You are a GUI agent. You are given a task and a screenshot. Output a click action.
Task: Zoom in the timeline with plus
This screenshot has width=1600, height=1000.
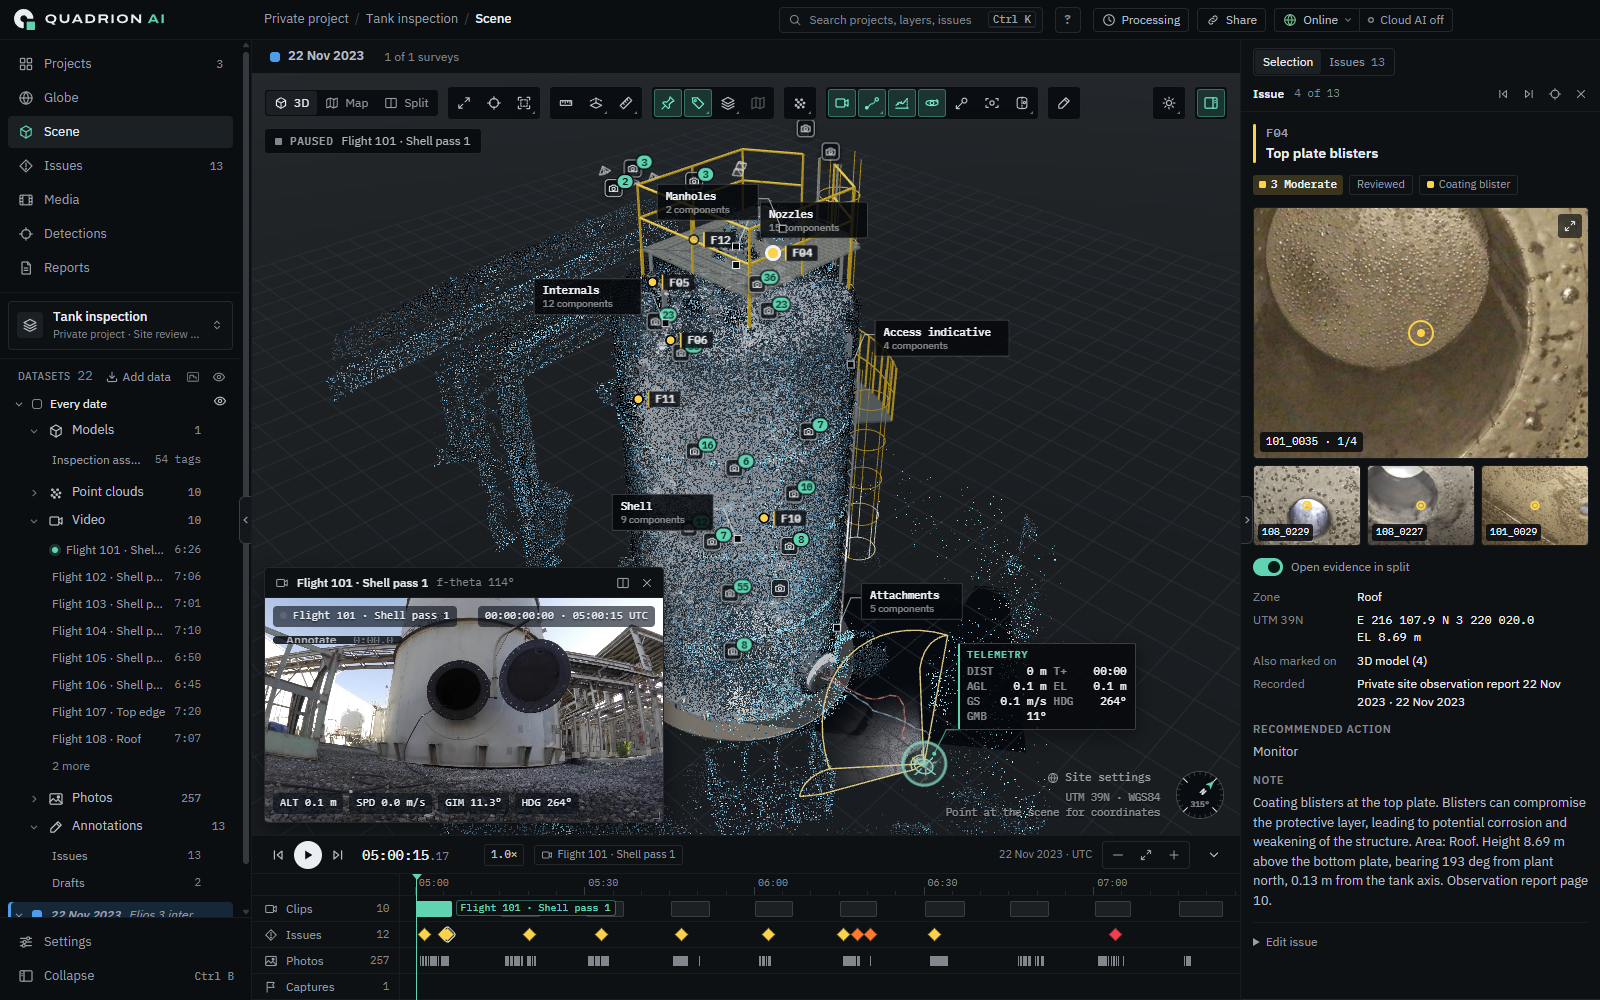click(x=1174, y=855)
